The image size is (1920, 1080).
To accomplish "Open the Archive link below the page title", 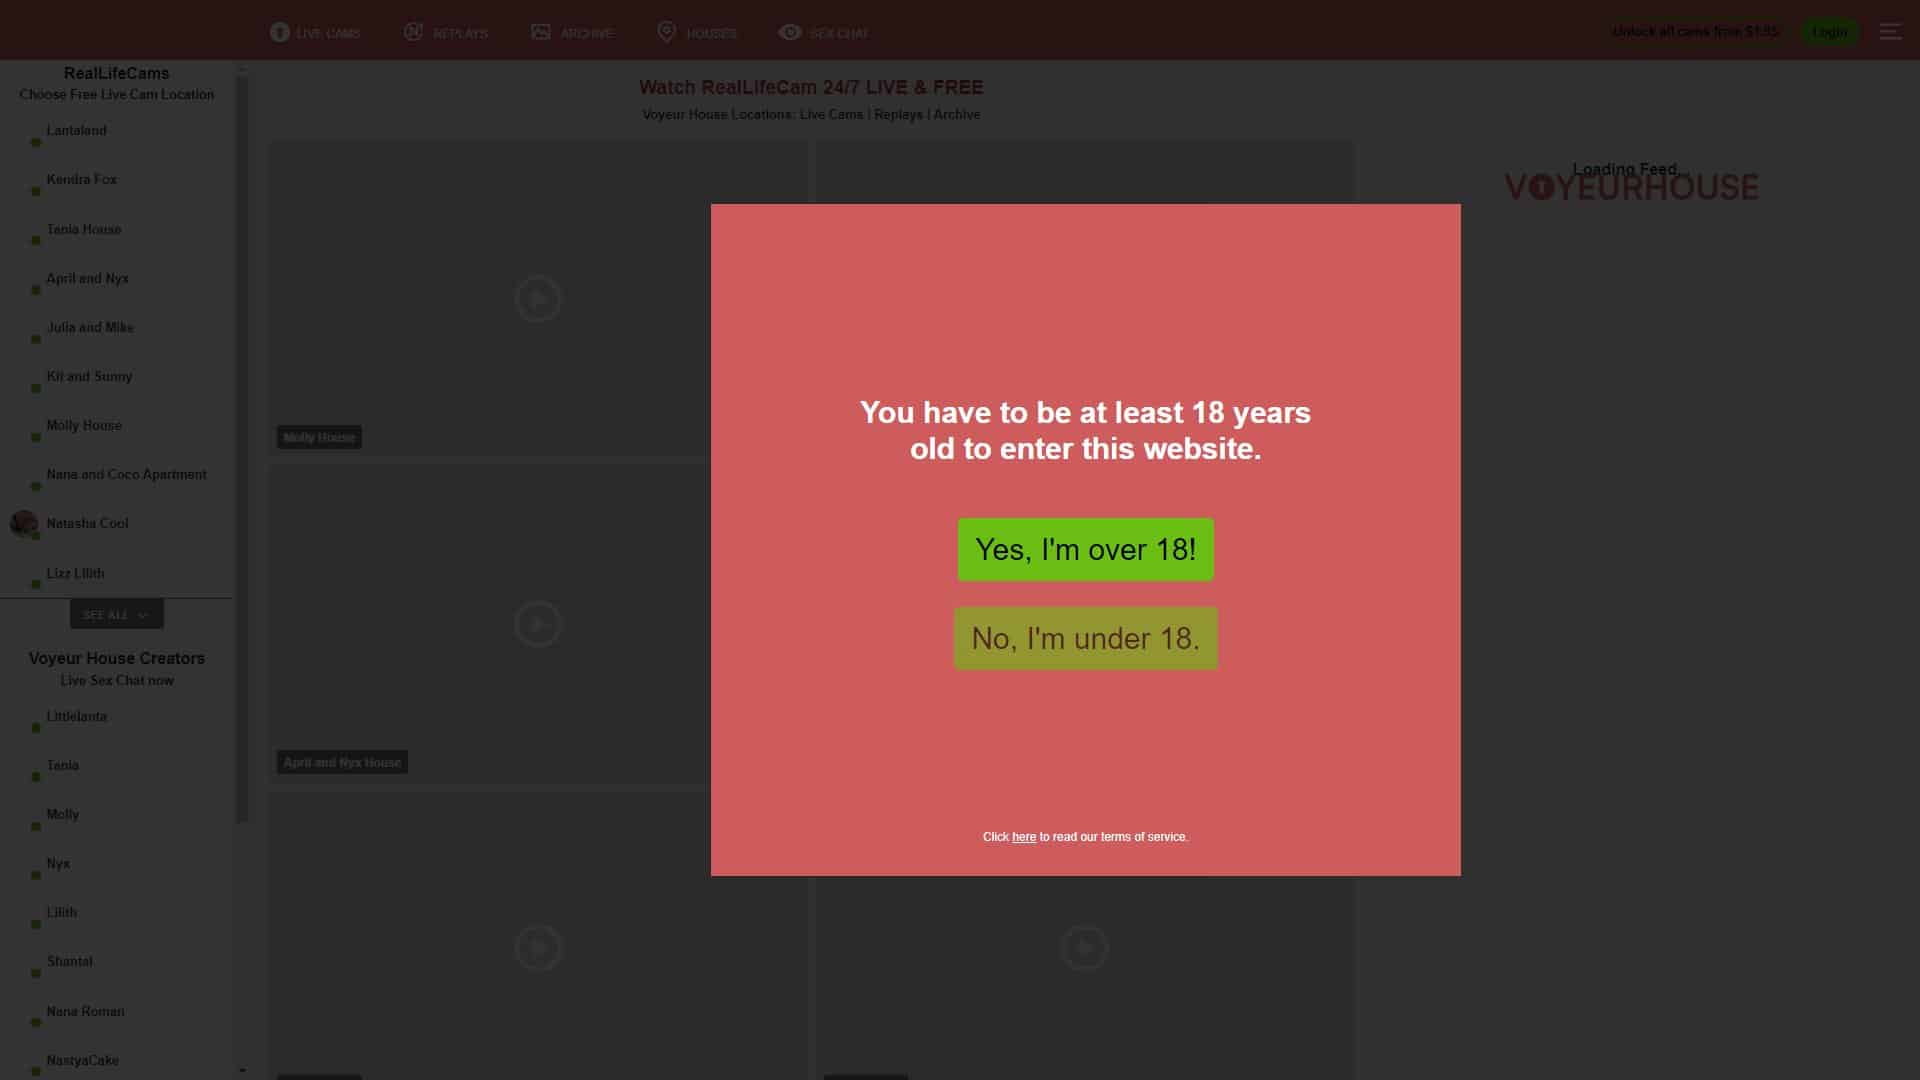I will 956,115.
